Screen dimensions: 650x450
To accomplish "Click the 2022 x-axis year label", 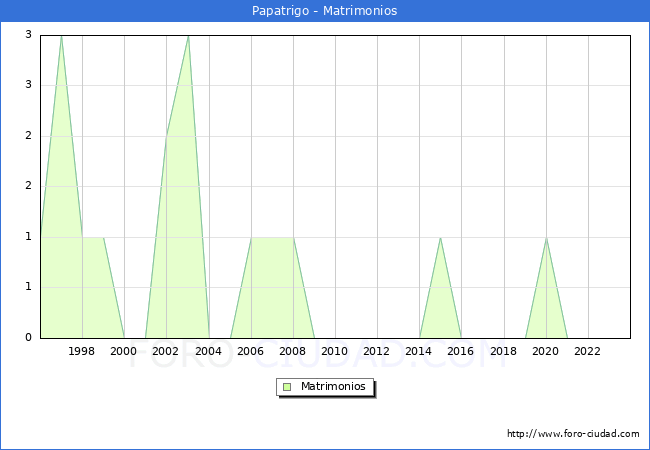I will 588,351.
